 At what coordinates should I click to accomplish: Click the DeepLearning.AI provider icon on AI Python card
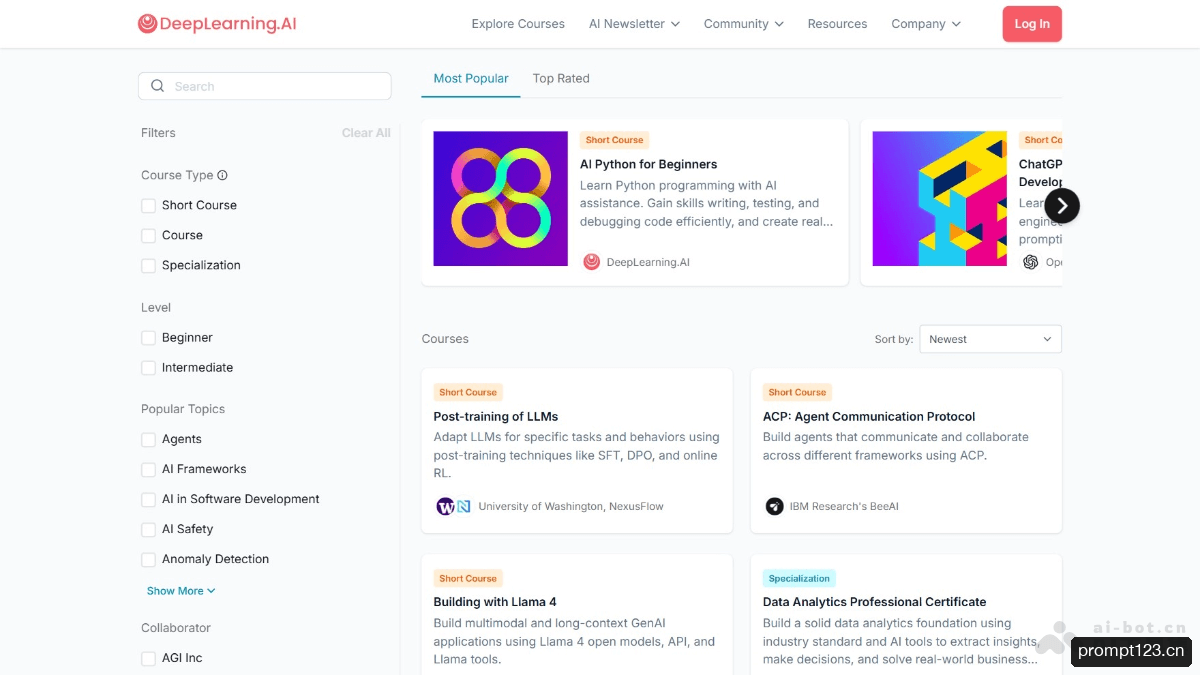coord(592,262)
